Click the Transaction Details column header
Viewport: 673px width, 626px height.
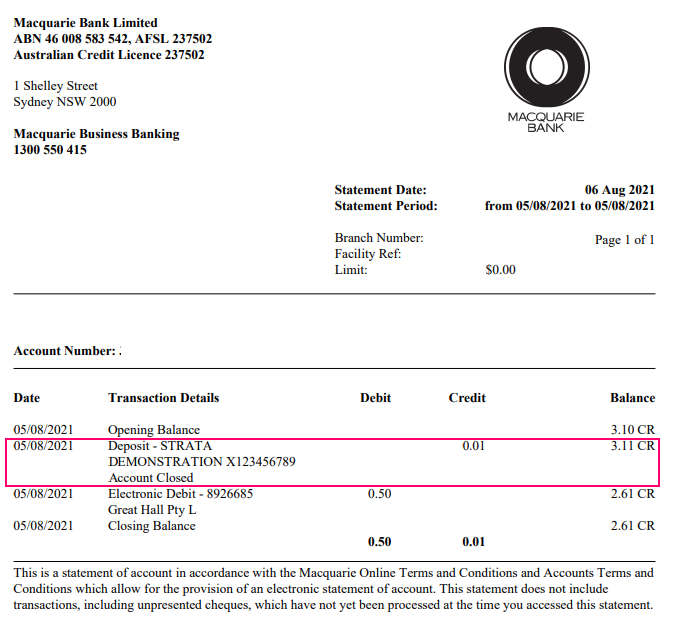(163, 398)
